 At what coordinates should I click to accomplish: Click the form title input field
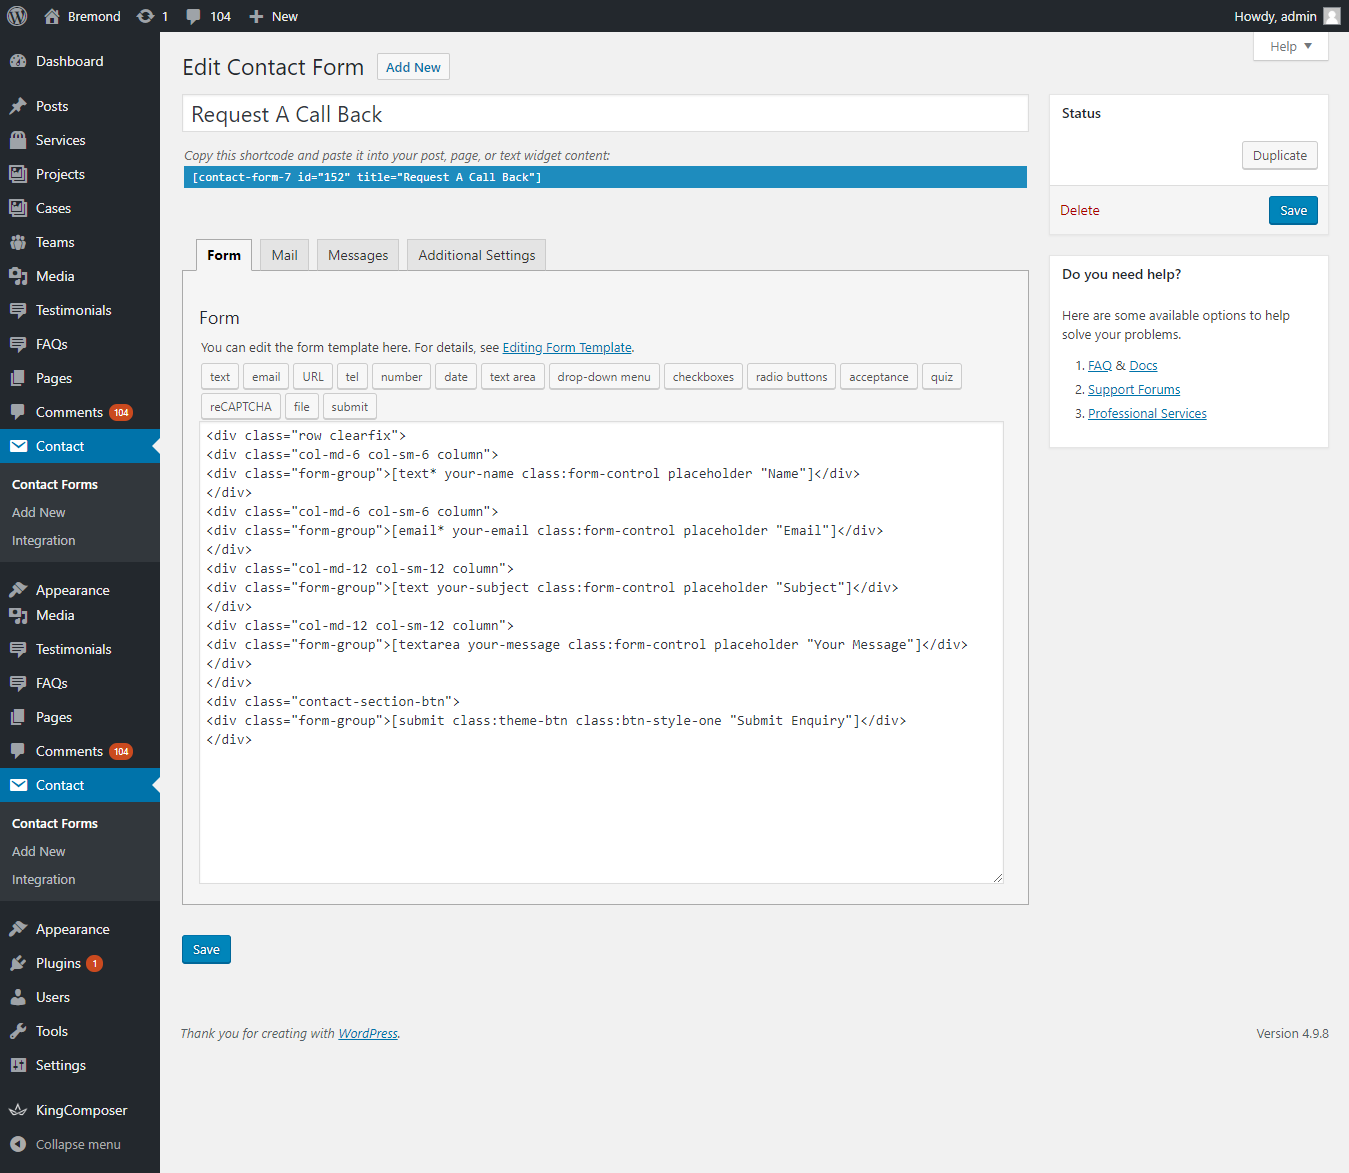tap(605, 114)
